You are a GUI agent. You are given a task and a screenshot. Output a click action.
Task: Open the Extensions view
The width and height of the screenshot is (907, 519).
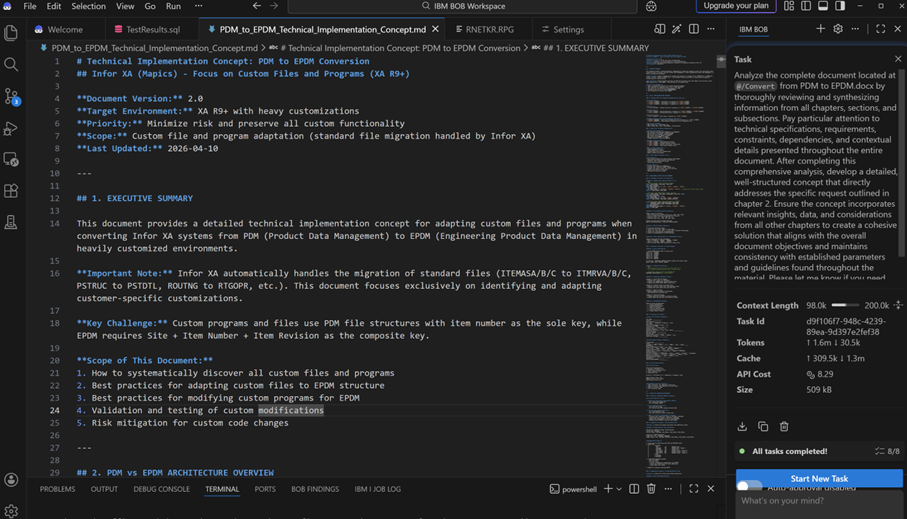tap(12, 191)
